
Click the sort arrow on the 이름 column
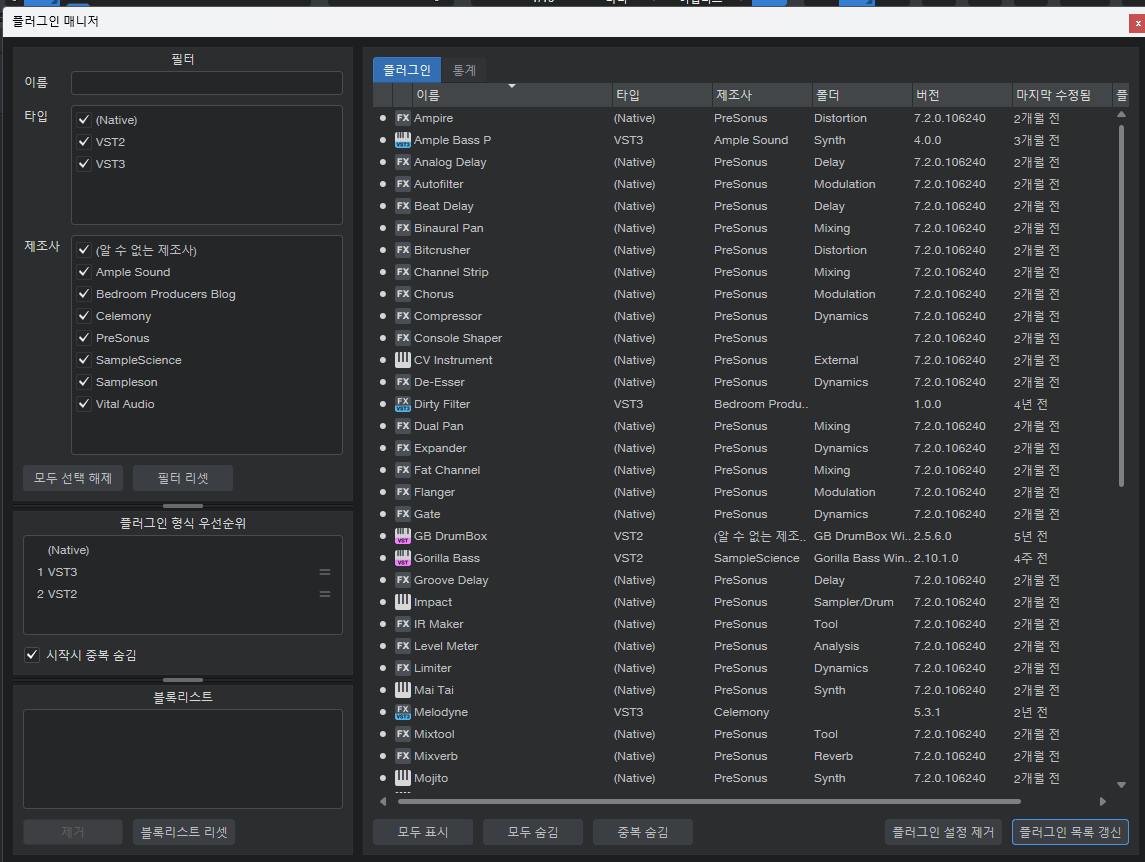[512, 86]
